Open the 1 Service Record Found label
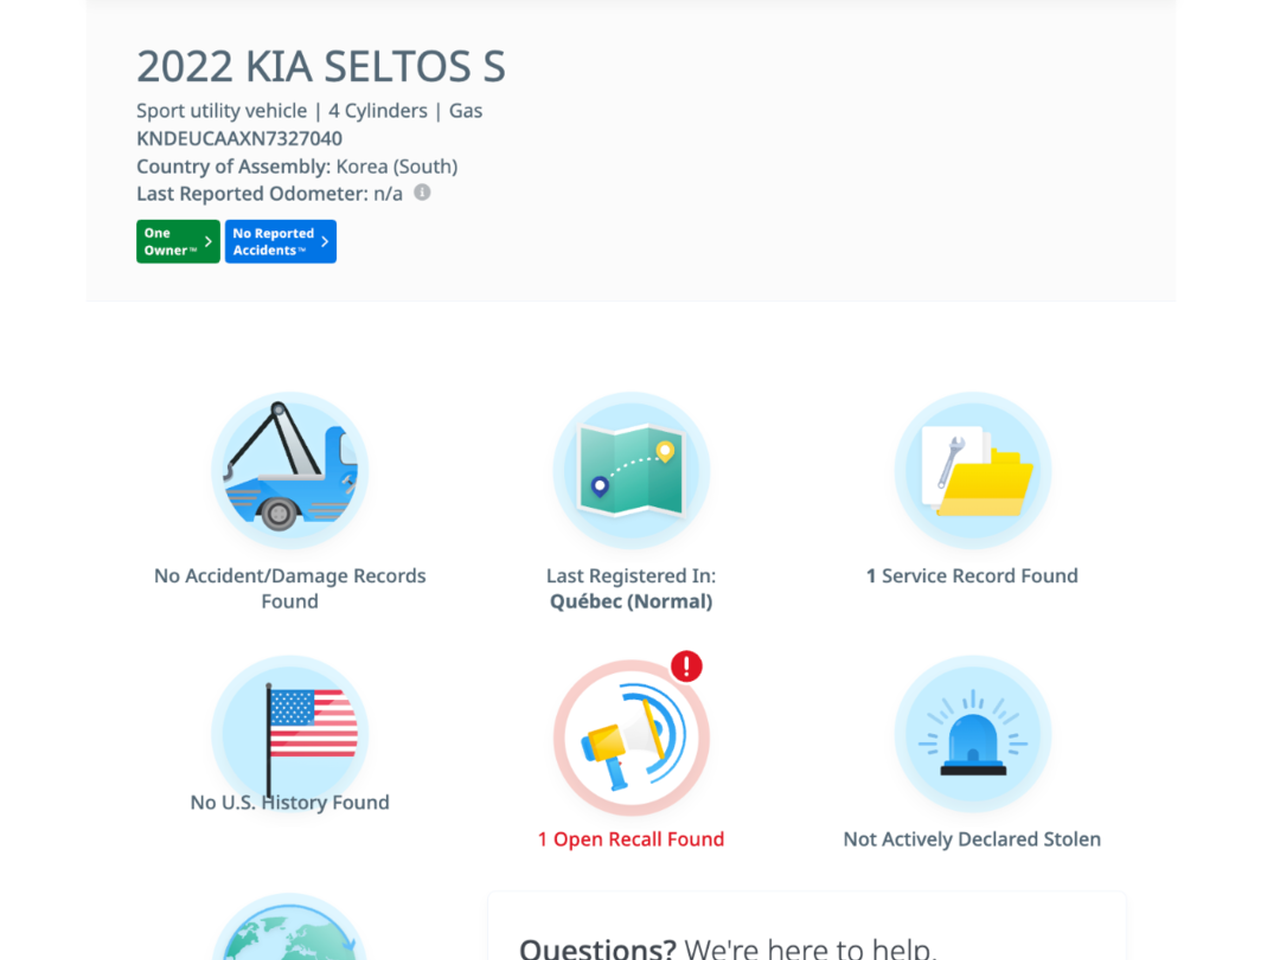This screenshot has width=1280, height=960. tap(972, 576)
